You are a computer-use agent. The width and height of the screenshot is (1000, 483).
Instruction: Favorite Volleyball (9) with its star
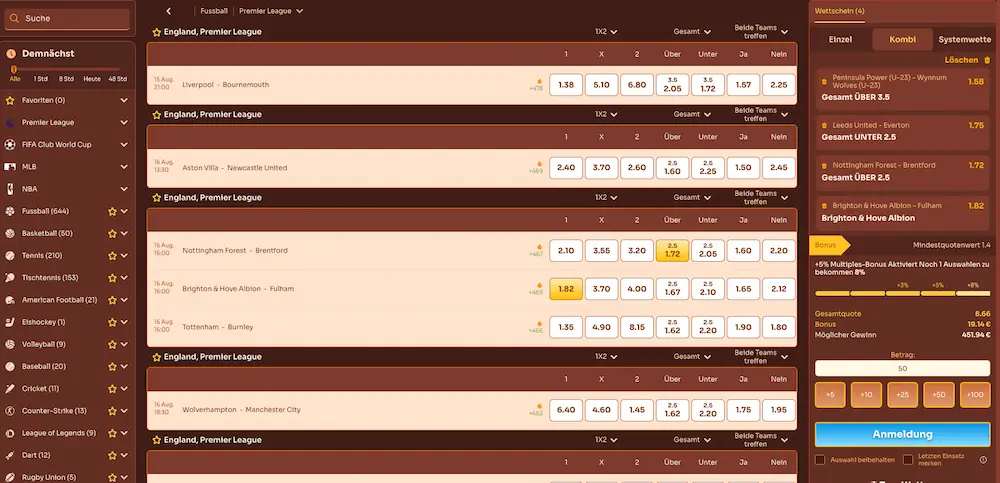pos(112,345)
